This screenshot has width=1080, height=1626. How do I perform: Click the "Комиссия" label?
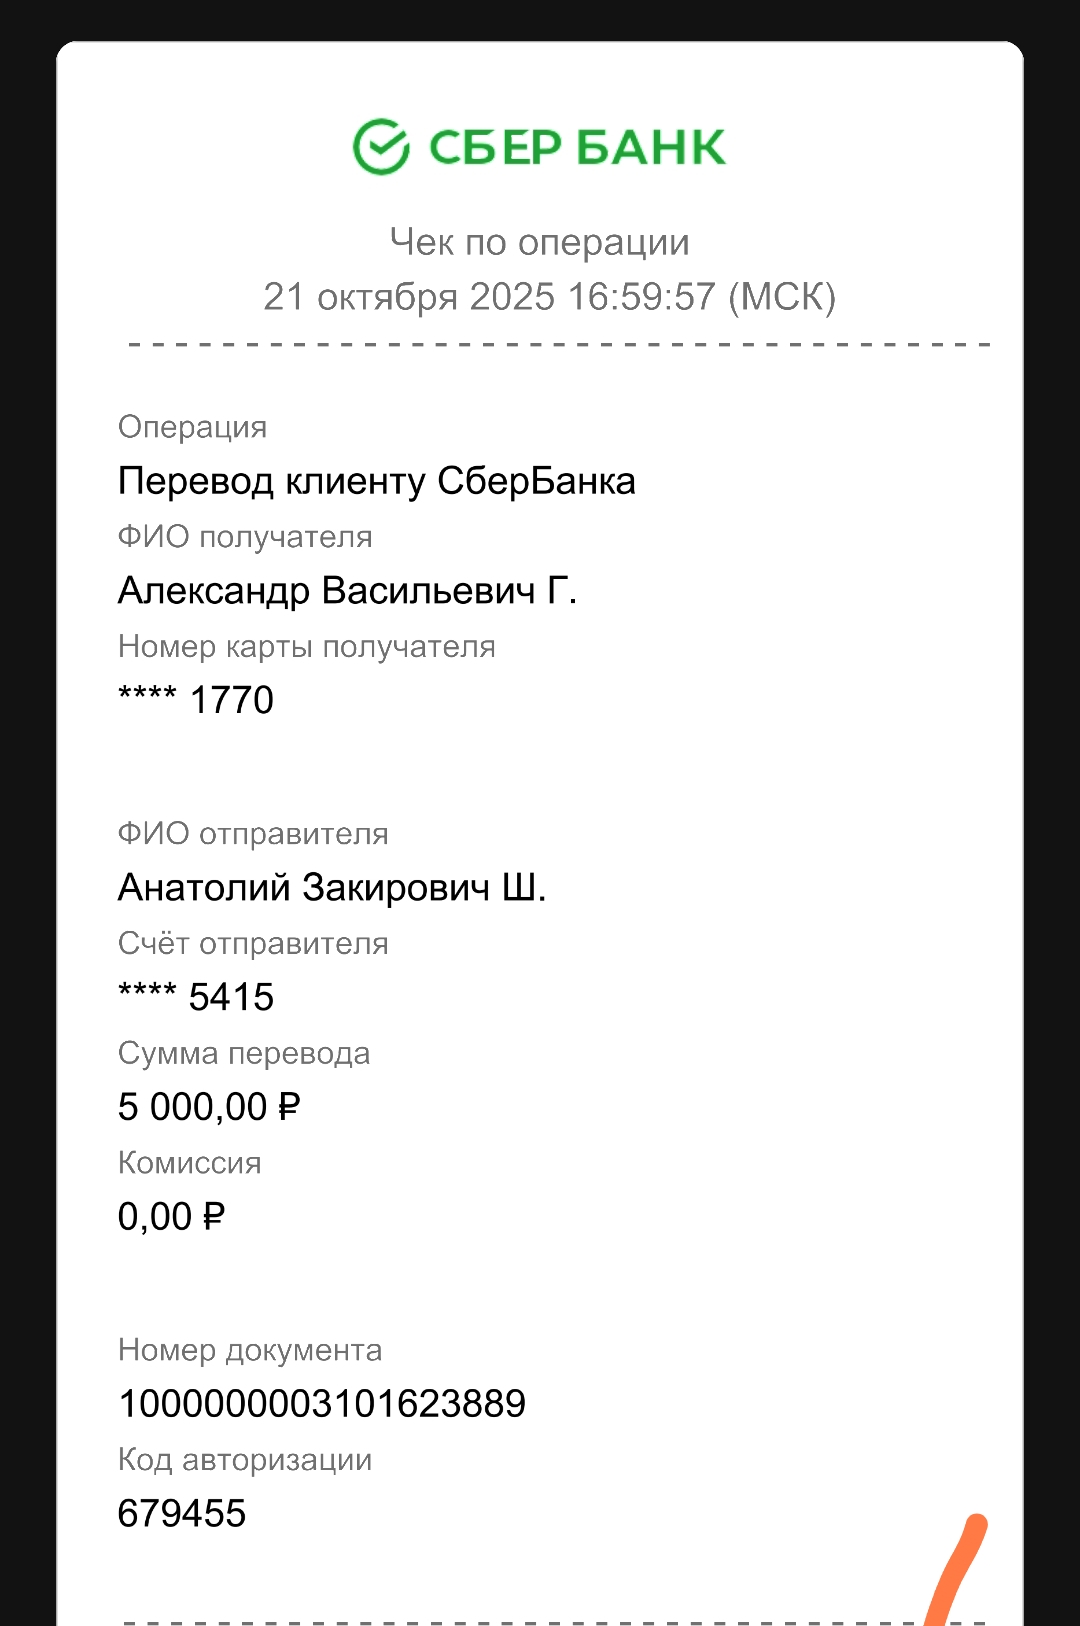coord(190,1163)
